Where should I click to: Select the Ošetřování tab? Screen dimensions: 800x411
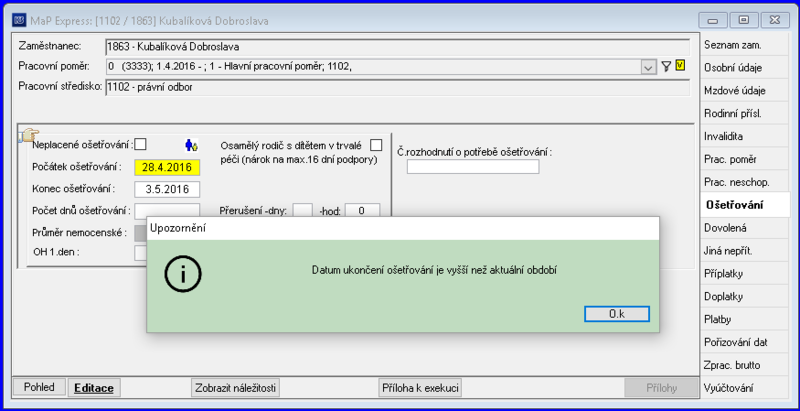pos(745,206)
